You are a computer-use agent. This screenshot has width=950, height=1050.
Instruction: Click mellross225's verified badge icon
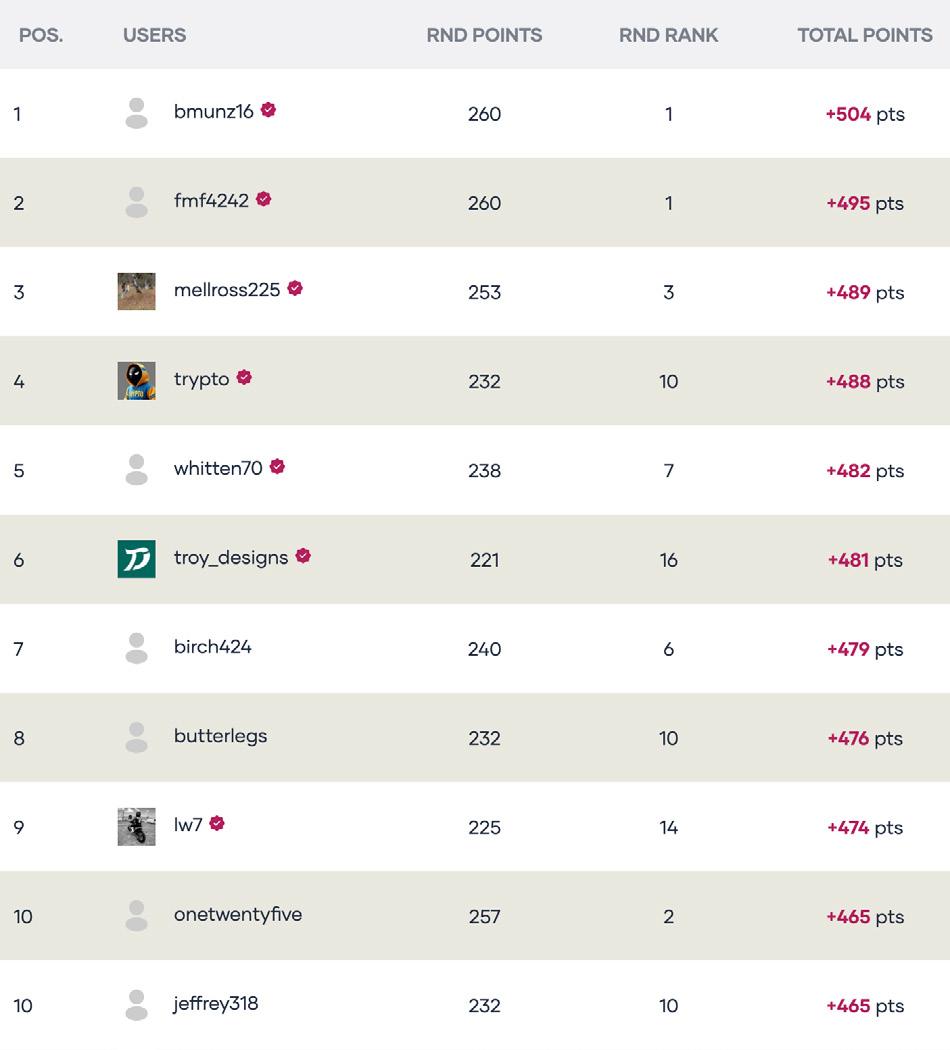click(x=295, y=288)
